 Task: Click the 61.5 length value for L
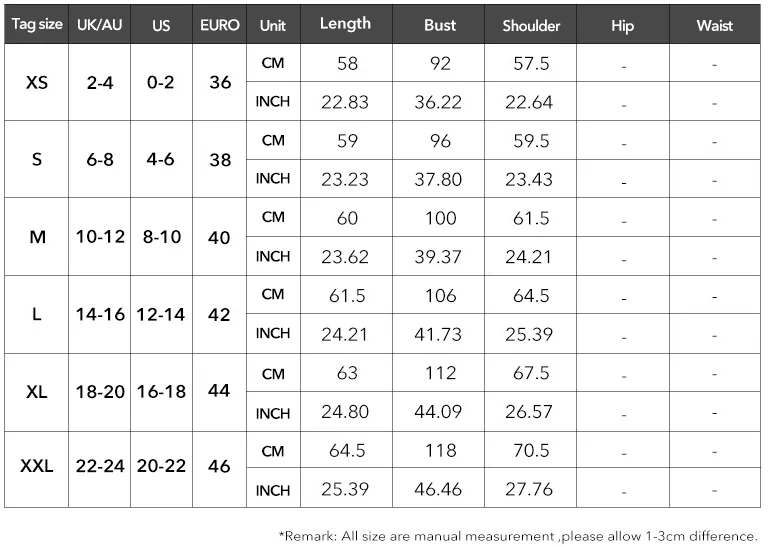coord(345,295)
